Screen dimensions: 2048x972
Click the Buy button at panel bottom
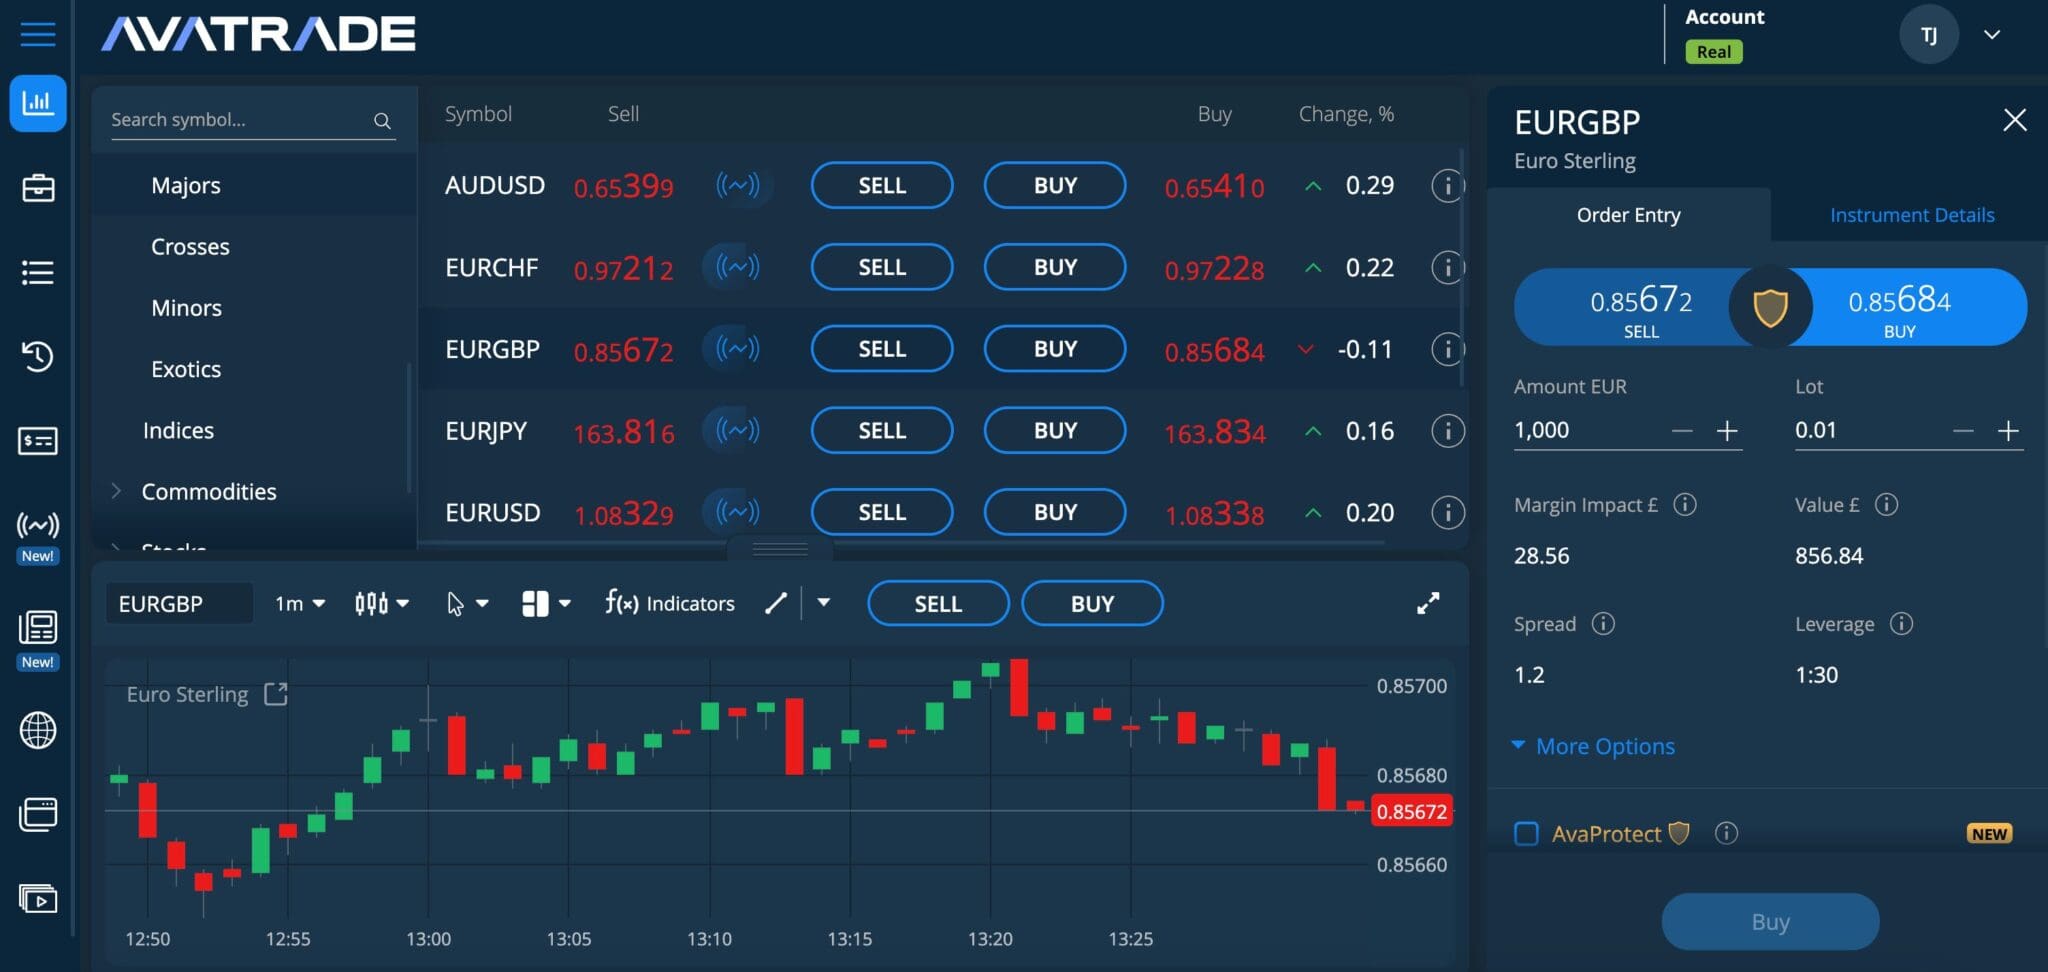(1769, 921)
